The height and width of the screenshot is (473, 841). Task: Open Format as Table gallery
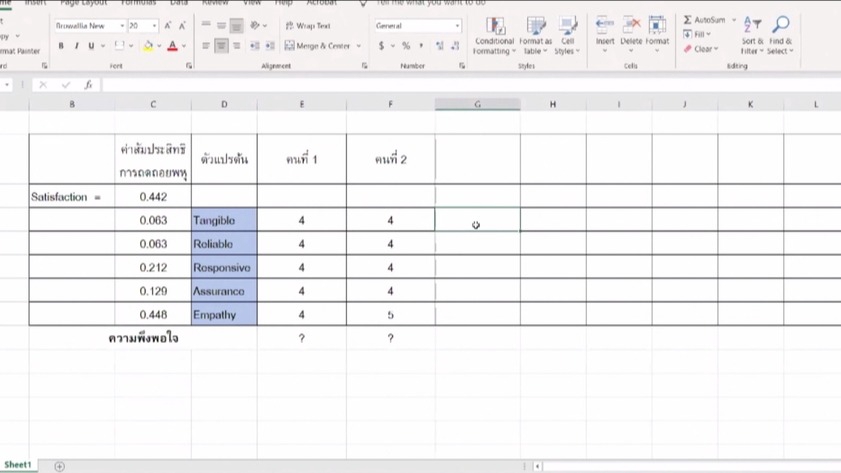click(535, 35)
